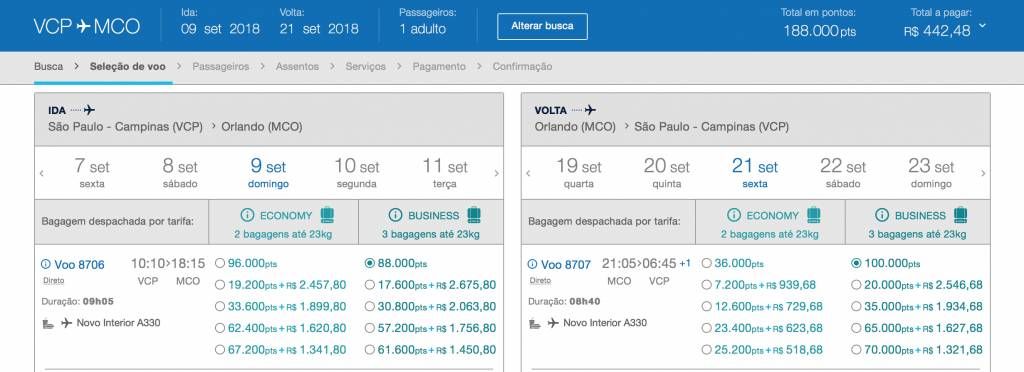Click the Direto link under Voo 8707
The image size is (1024, 372).
click(x=539, y=281)
